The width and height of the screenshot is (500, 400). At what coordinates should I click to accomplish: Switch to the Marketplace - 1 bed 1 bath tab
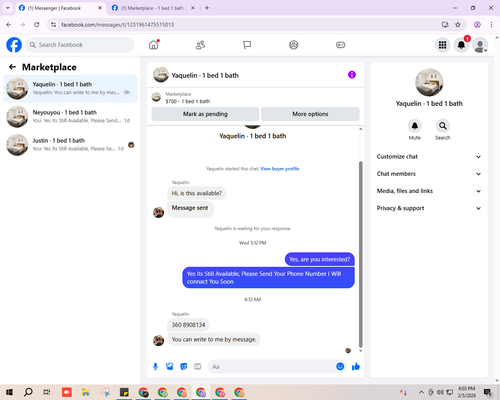pyautogui.click(x=152, y=8)
